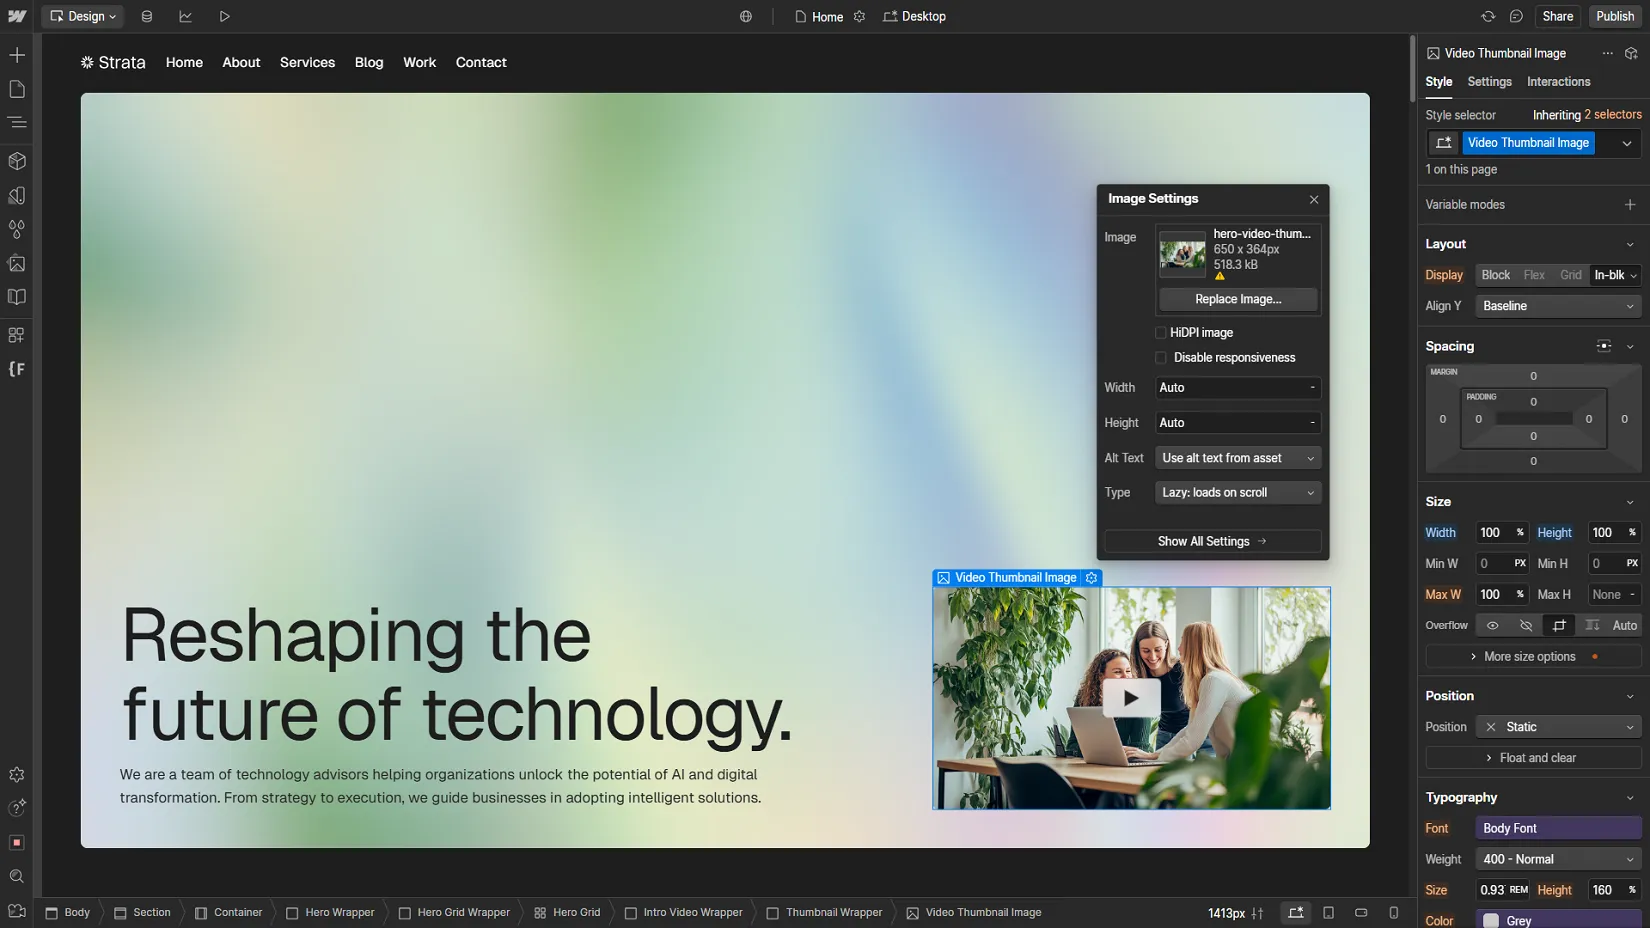1650x928 pixels.
Task: Click the Services nav link
Action: click(307, 62)
